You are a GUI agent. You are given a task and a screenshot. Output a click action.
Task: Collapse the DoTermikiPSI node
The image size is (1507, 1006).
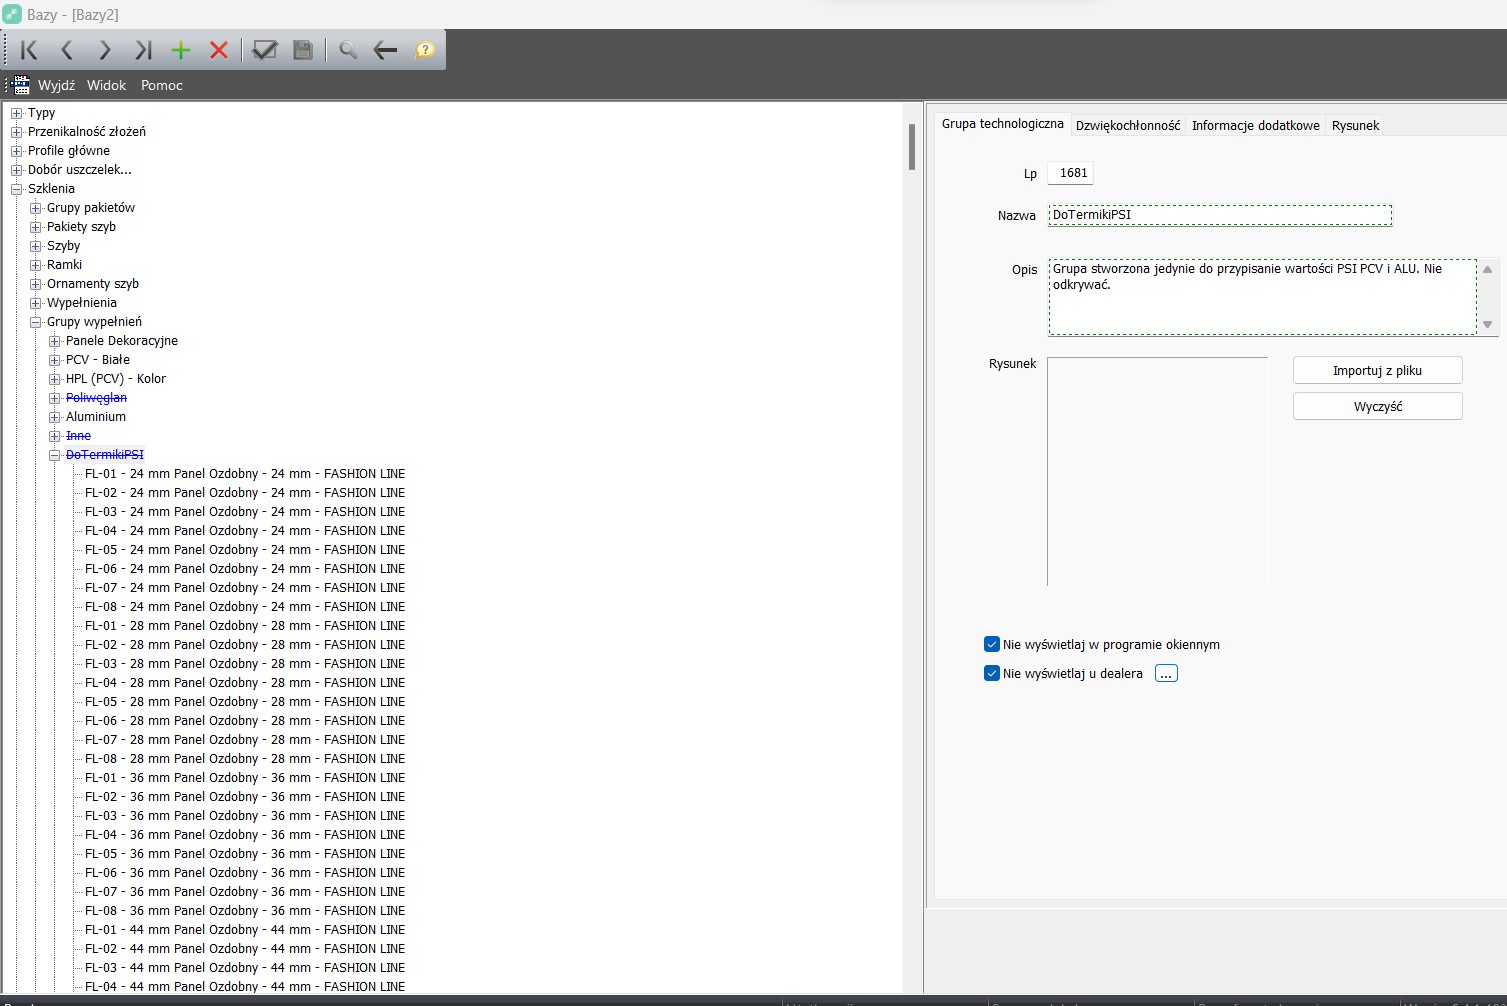coord(54,455)
